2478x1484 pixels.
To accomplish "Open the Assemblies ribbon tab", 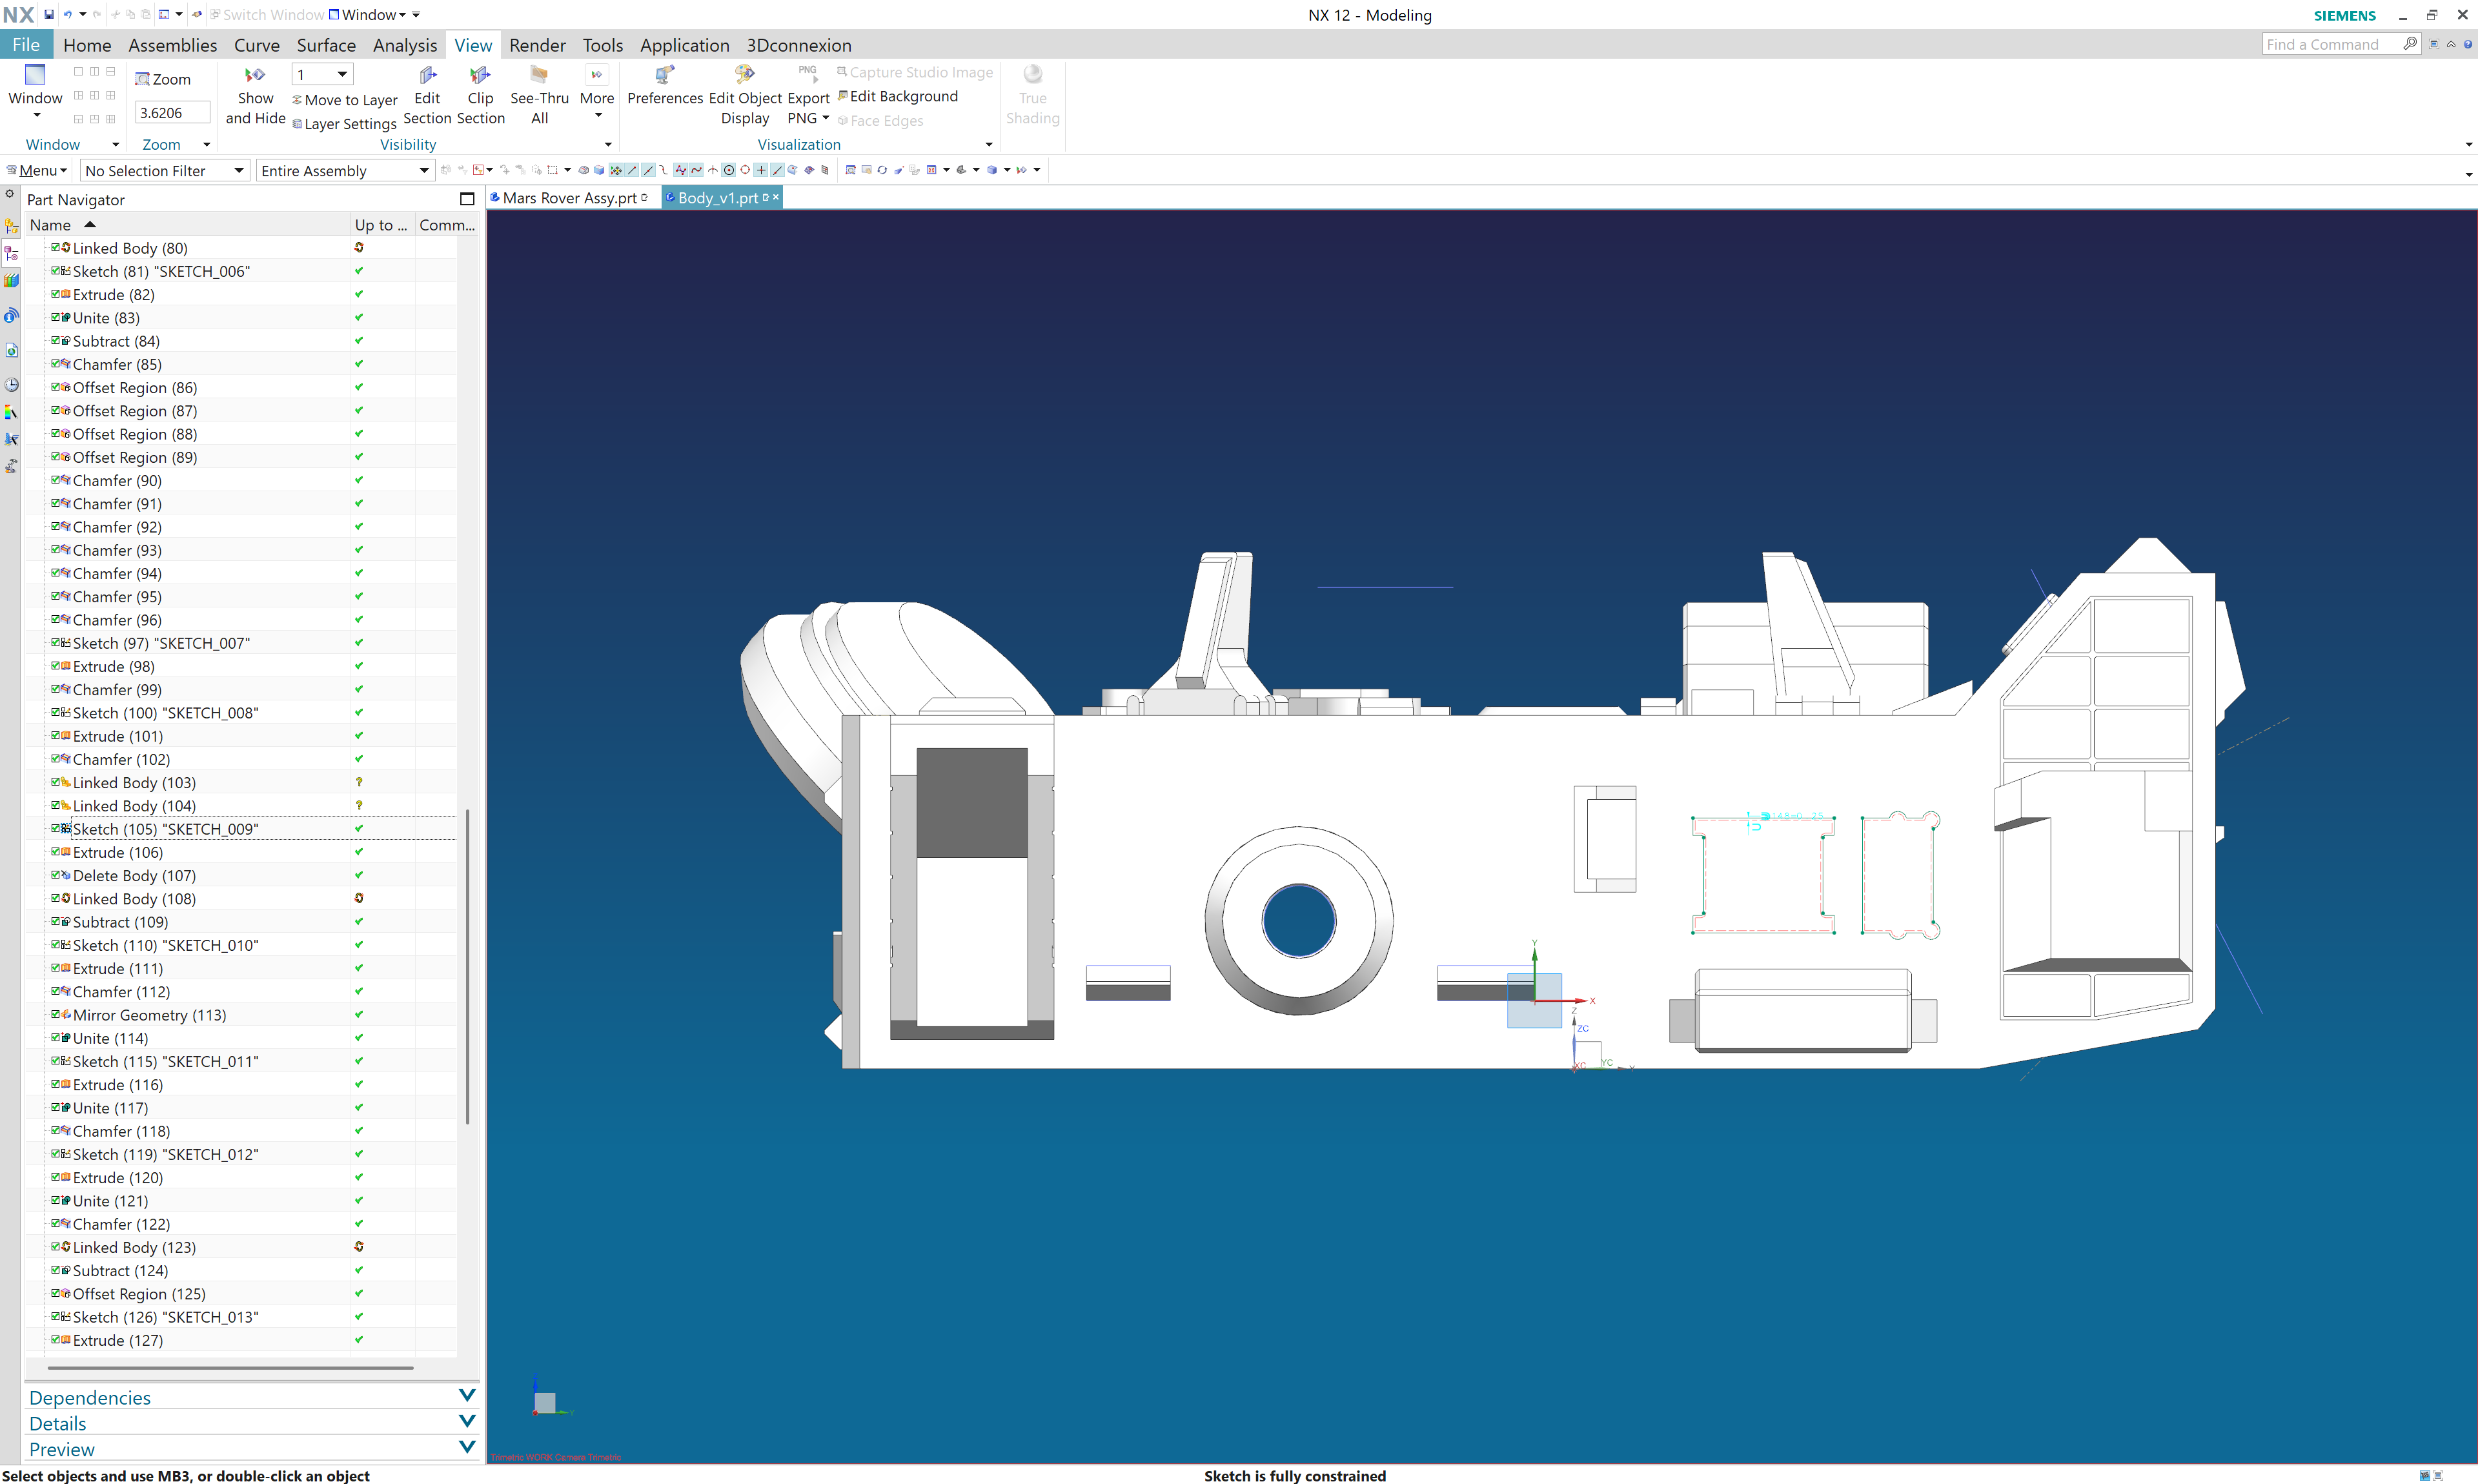I will 172,45.
